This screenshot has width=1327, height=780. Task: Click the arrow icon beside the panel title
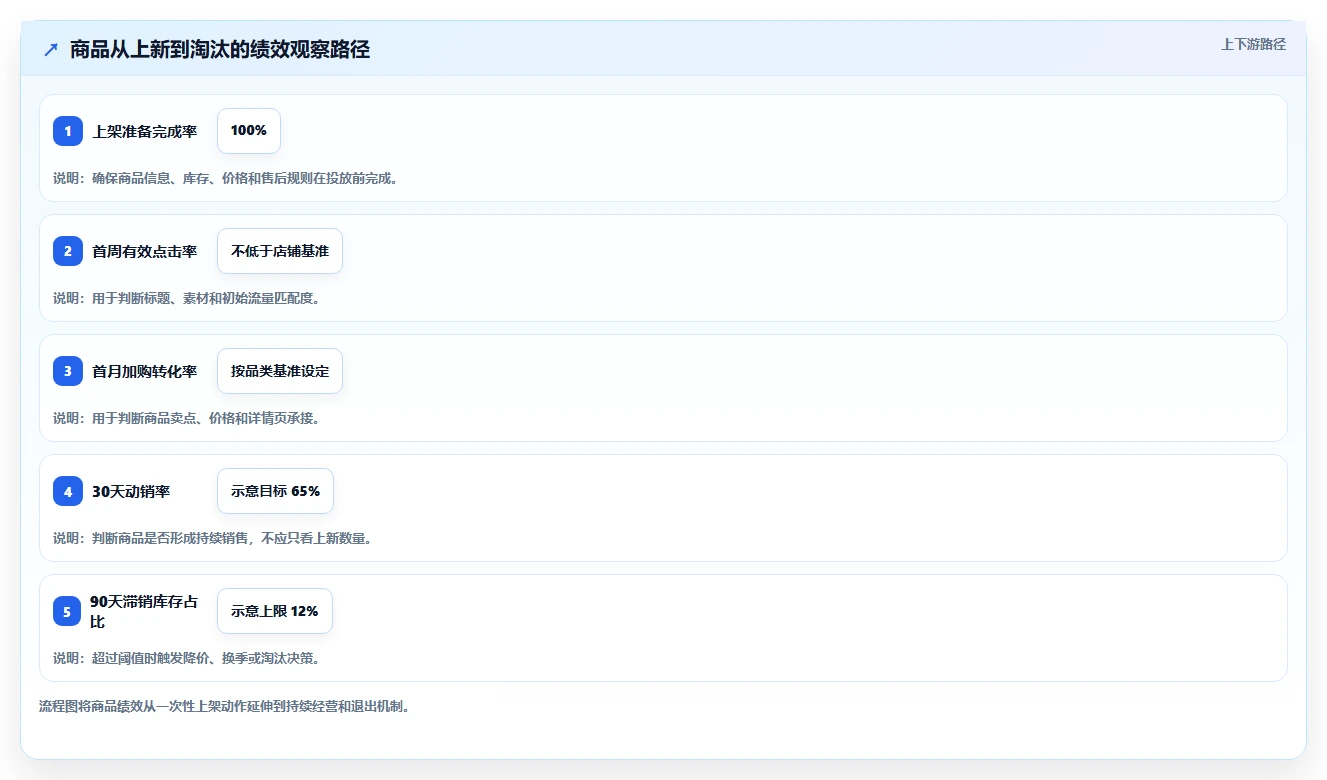pos(51,49)
